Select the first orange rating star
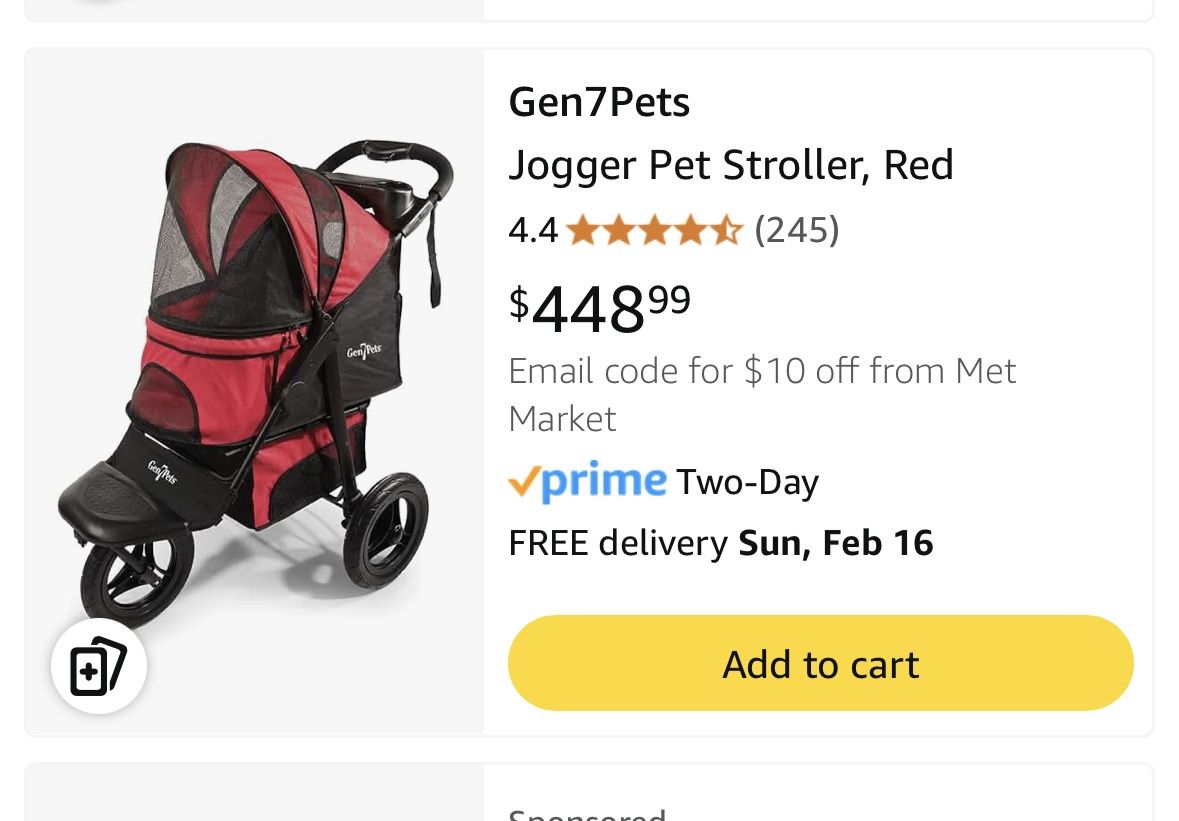1179x821 pixels. pyautogui.click(x=583, y=229)
